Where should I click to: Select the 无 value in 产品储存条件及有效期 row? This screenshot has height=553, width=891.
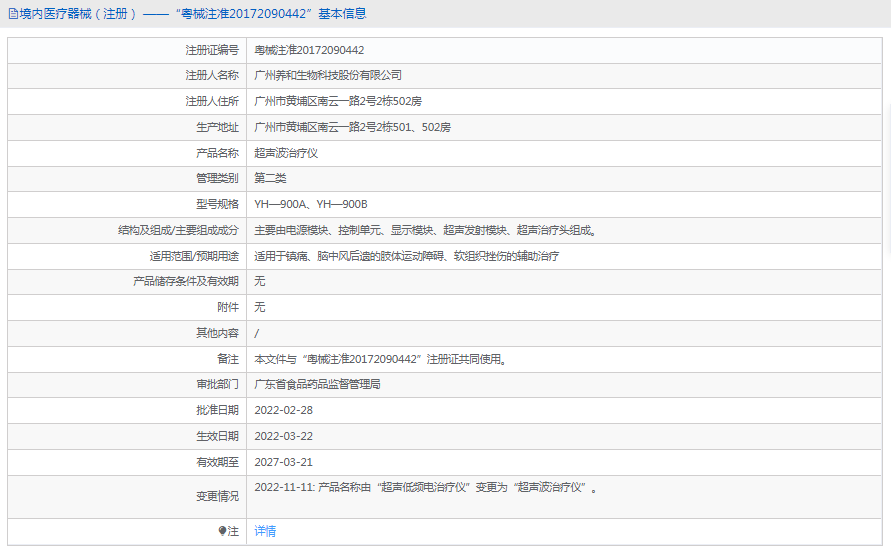(x=260, y=281)
